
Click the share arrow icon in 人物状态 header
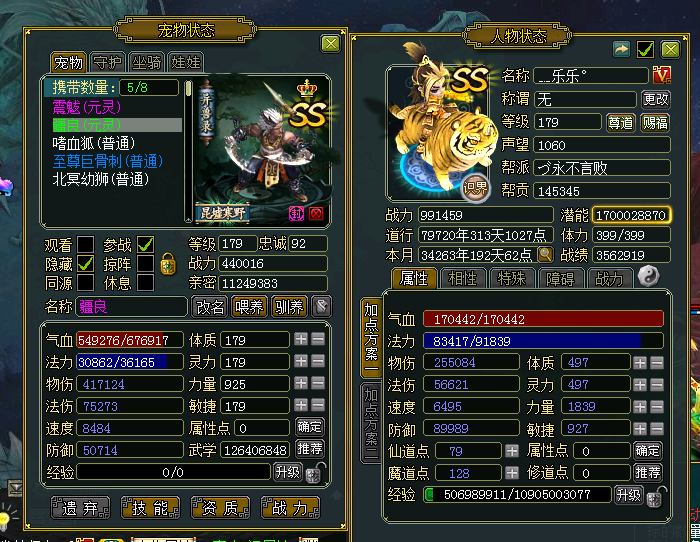[x=621, y=49]
